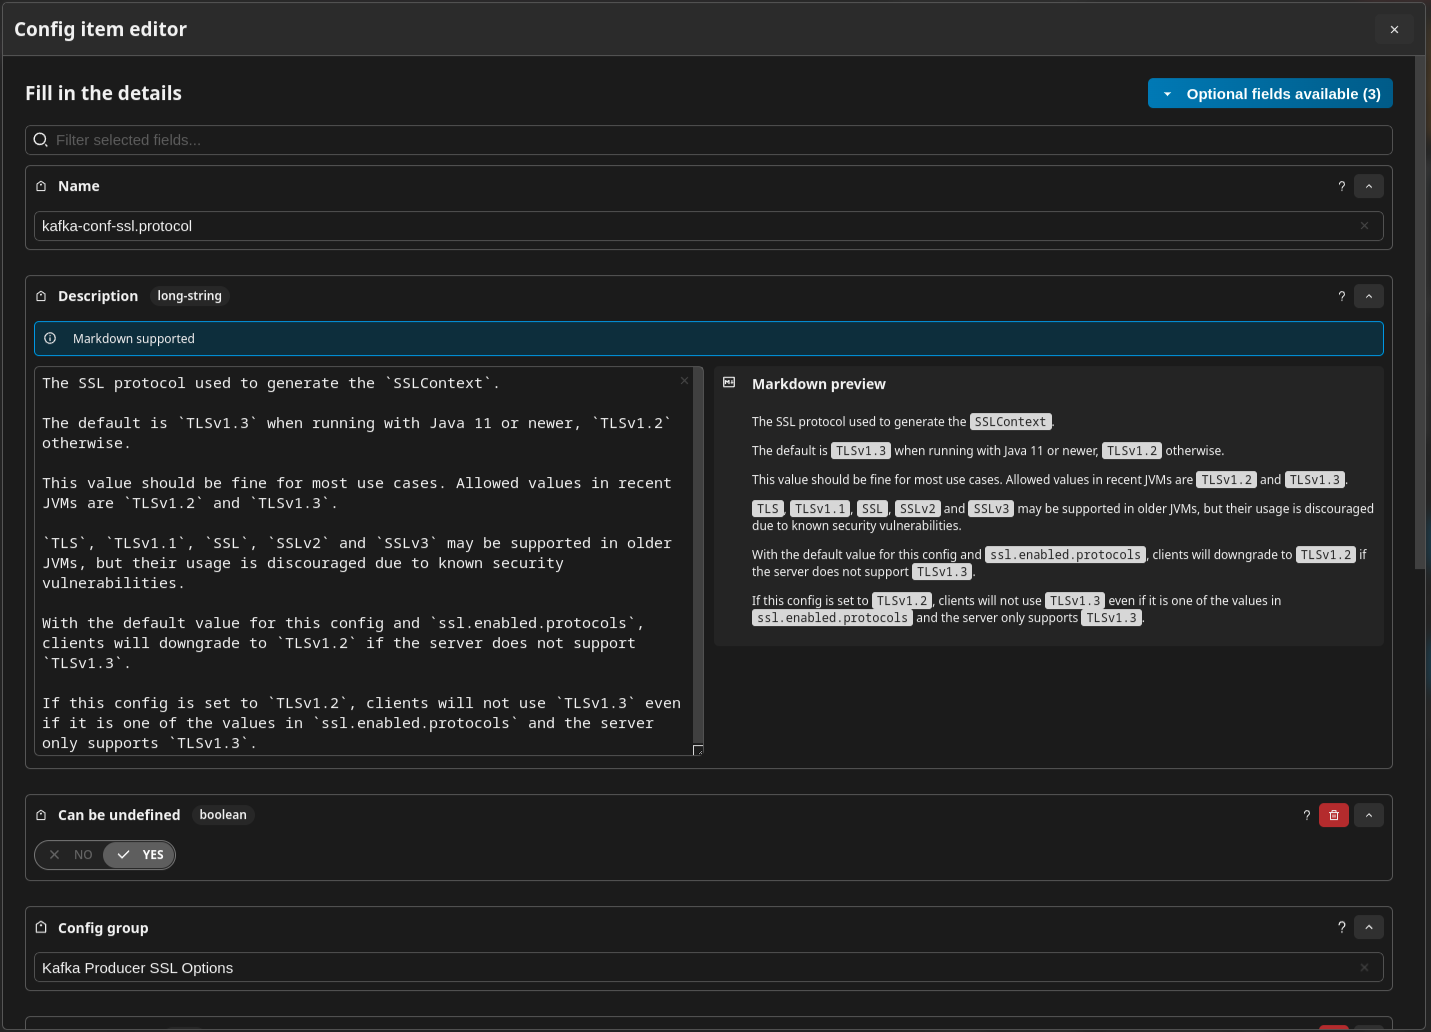1431x1032 pixels.
Task: Open Optional fields available dropdown
Action: coord(1270,93)
